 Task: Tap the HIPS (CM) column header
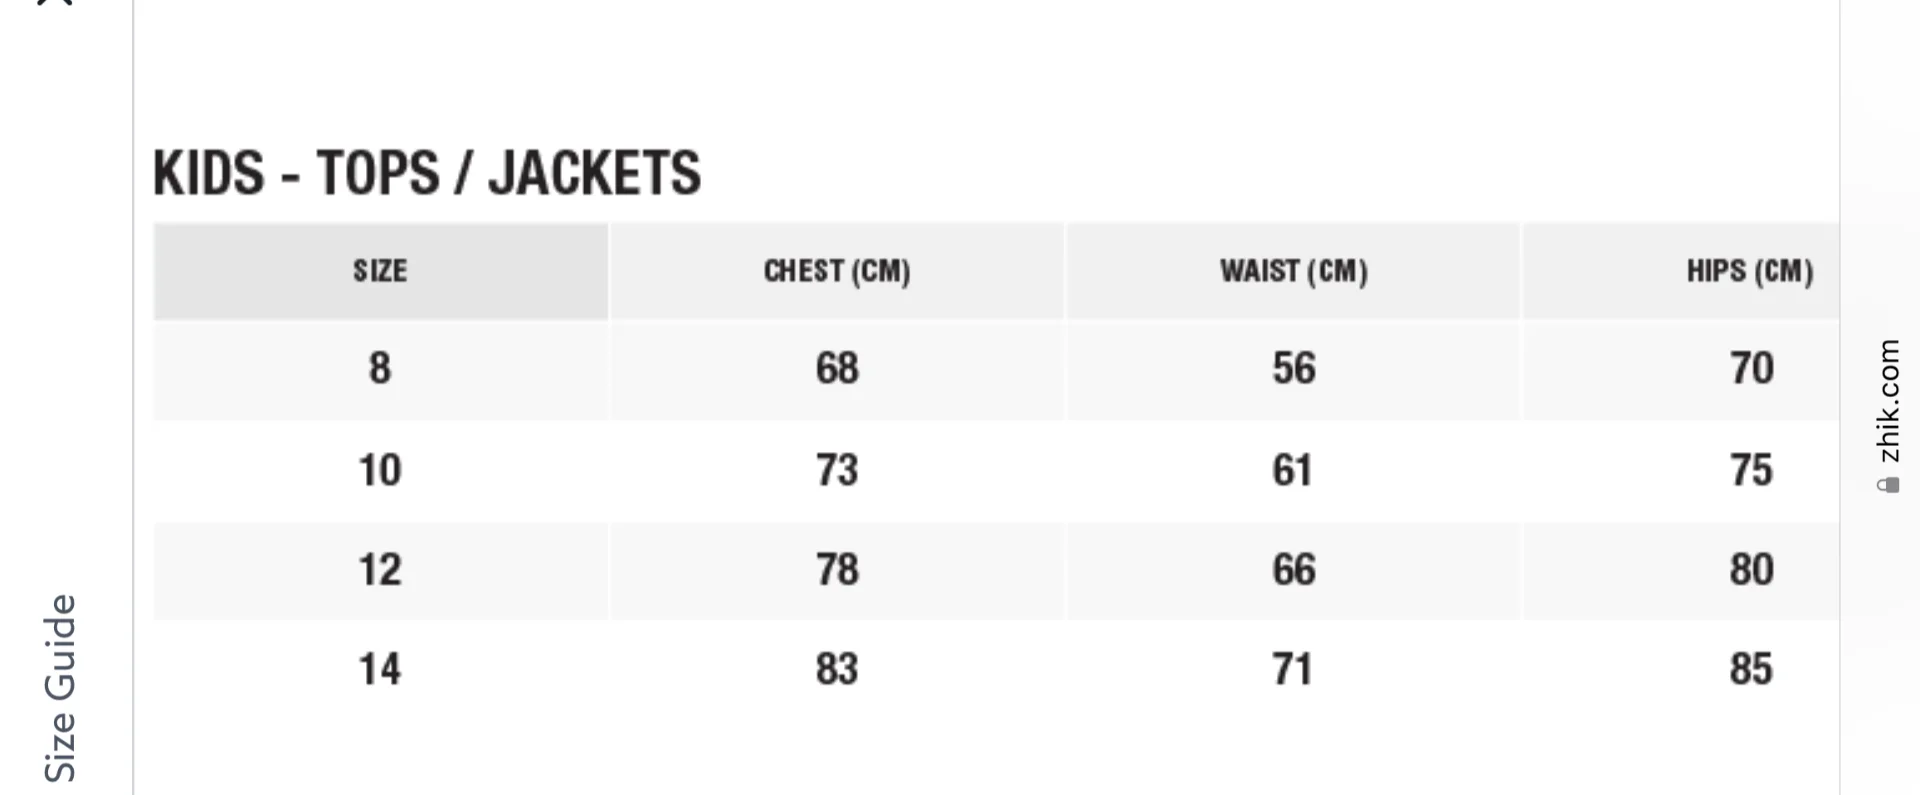(x=1749, y=271)
